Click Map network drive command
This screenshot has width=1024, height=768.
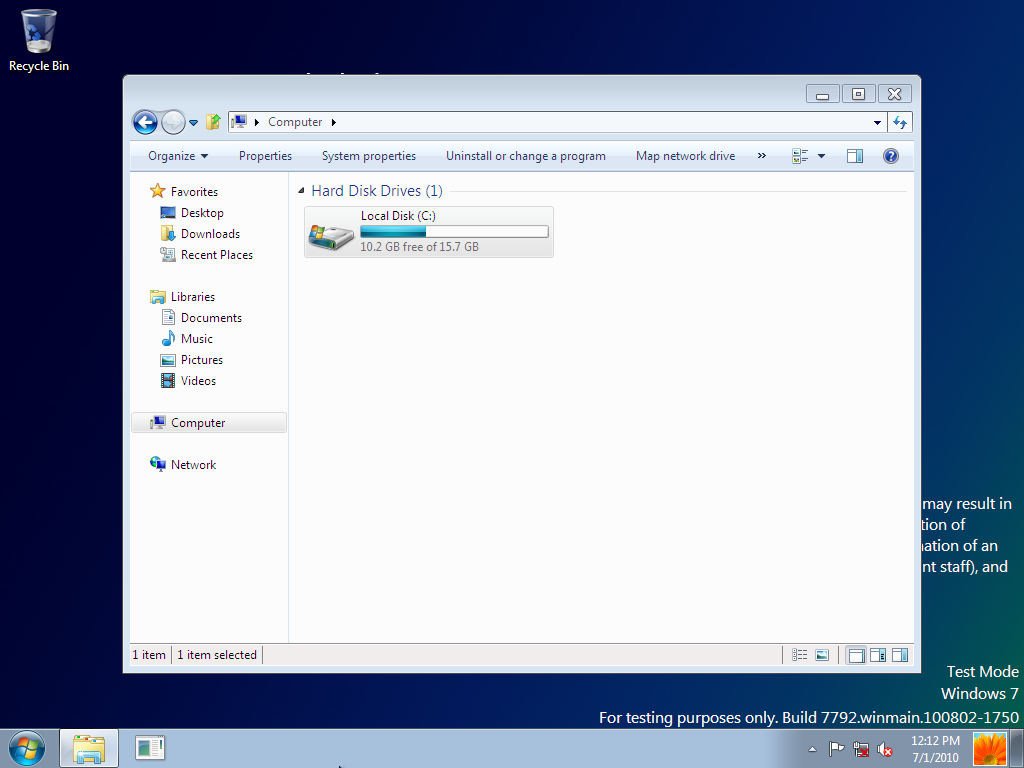[685, 156]
